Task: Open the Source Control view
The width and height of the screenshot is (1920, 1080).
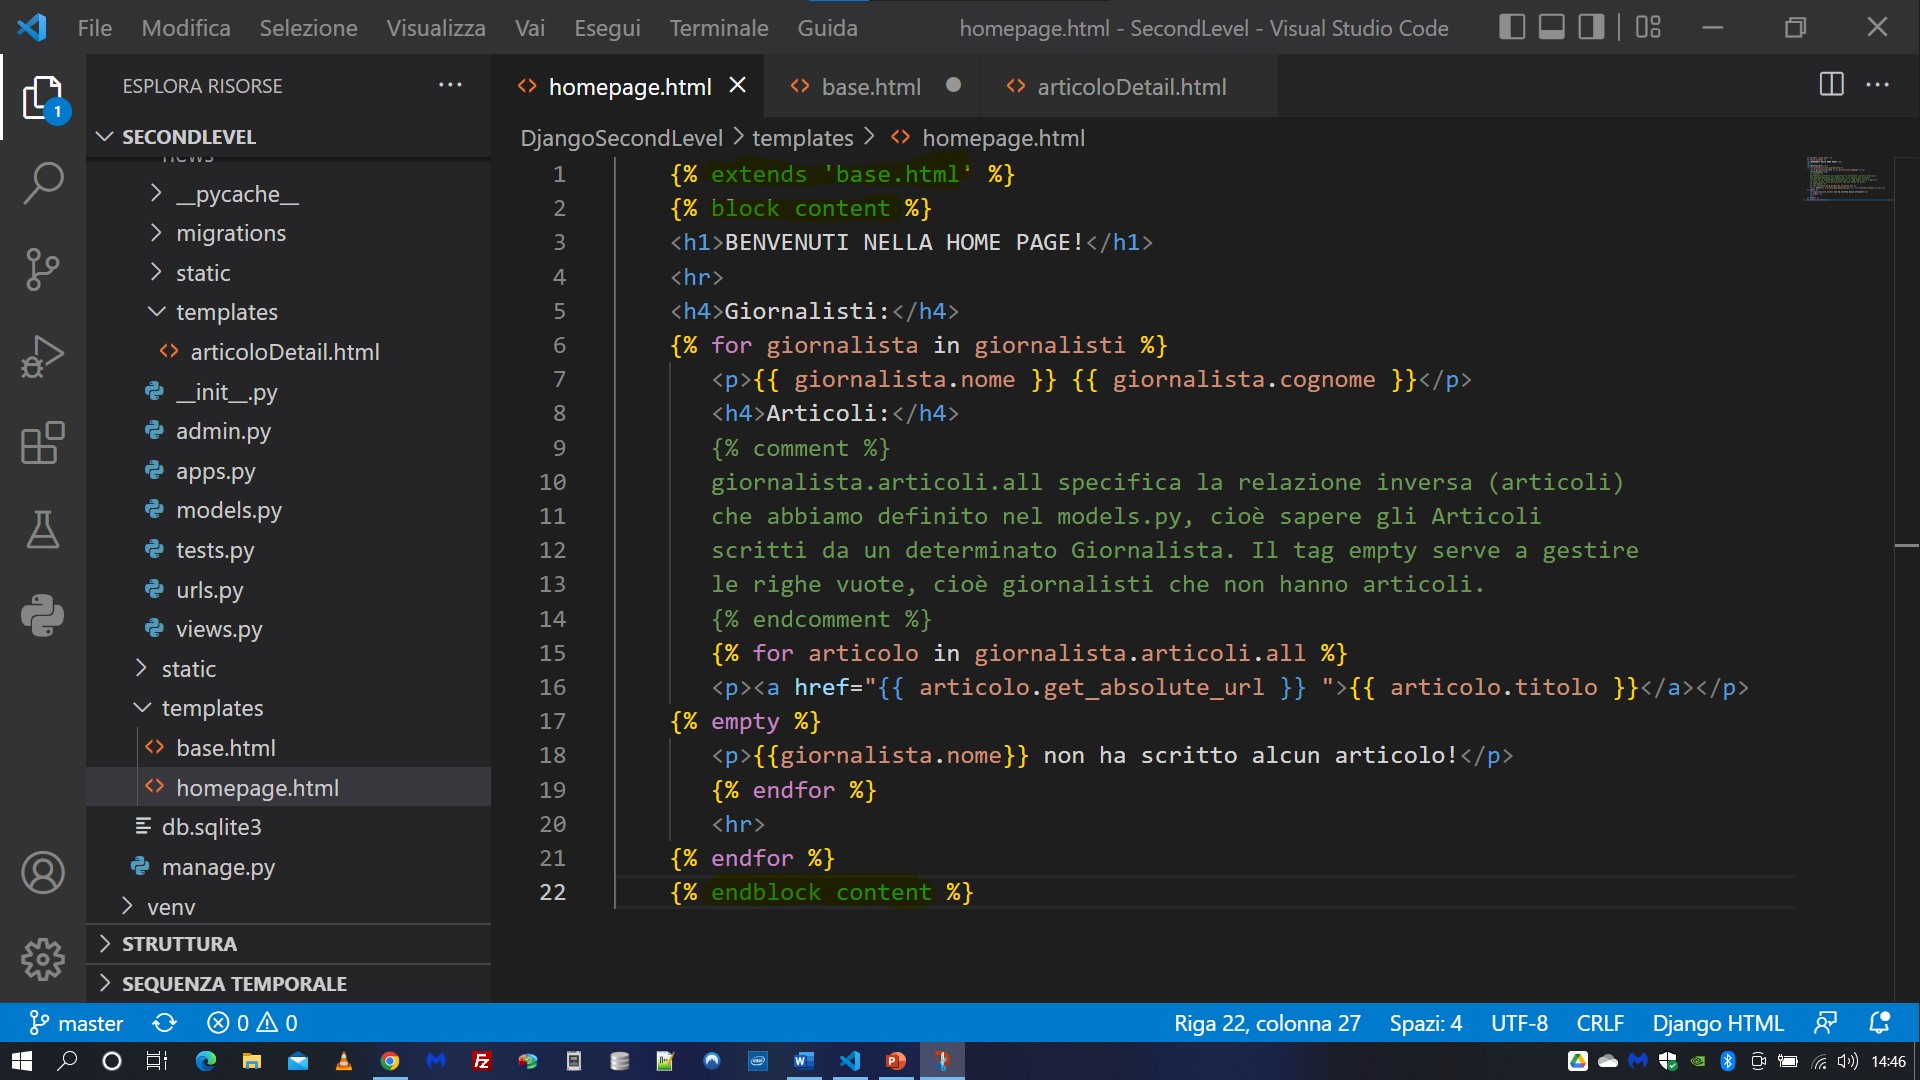Action: [x=42, y=270]
